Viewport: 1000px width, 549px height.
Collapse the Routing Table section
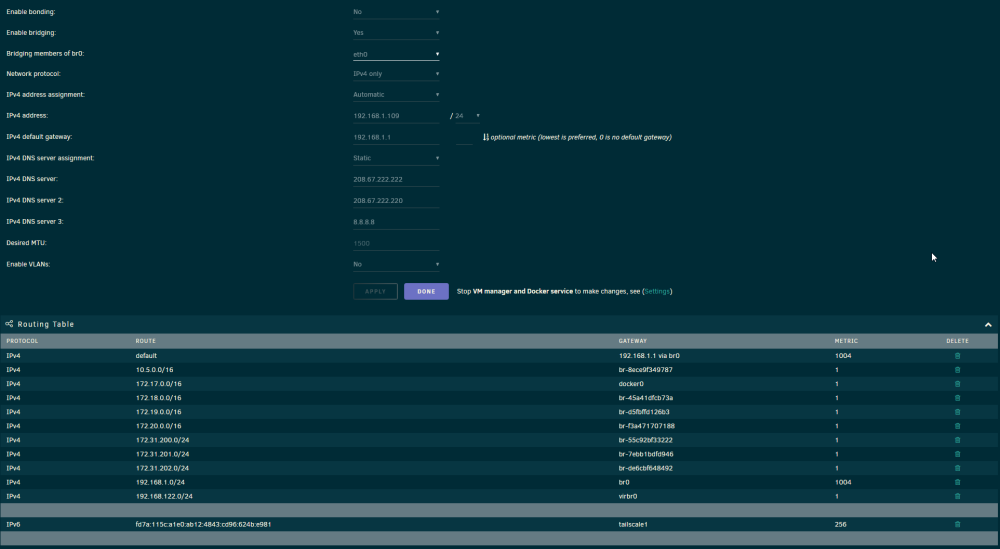pyautogui.click(x=988, y=325)
